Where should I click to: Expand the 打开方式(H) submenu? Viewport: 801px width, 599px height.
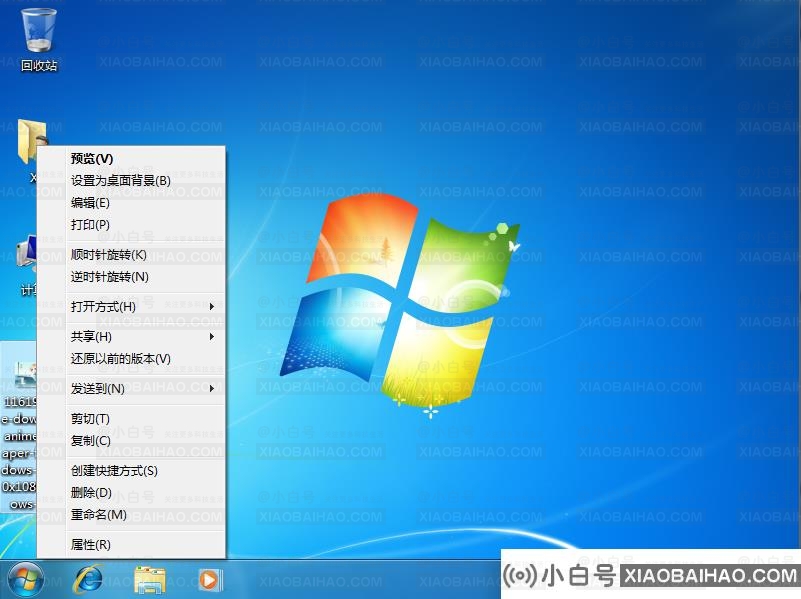132,307
